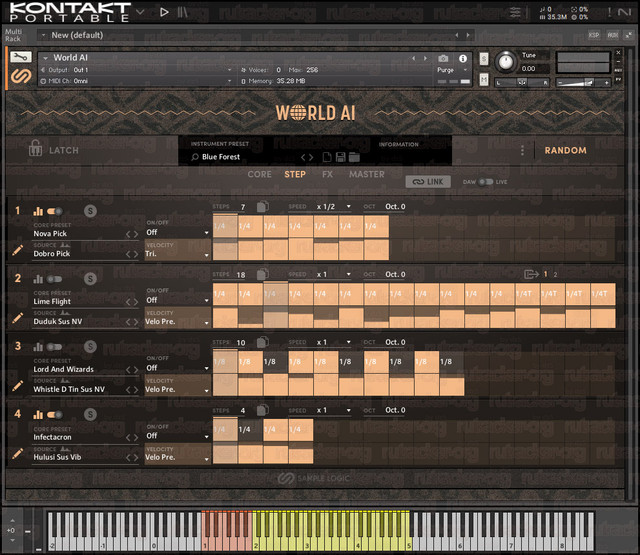Image resolution: width=640 pixels, height=555 pixels.
Task: Click step animator bars icon for core 2
Action: pos(38,279)
